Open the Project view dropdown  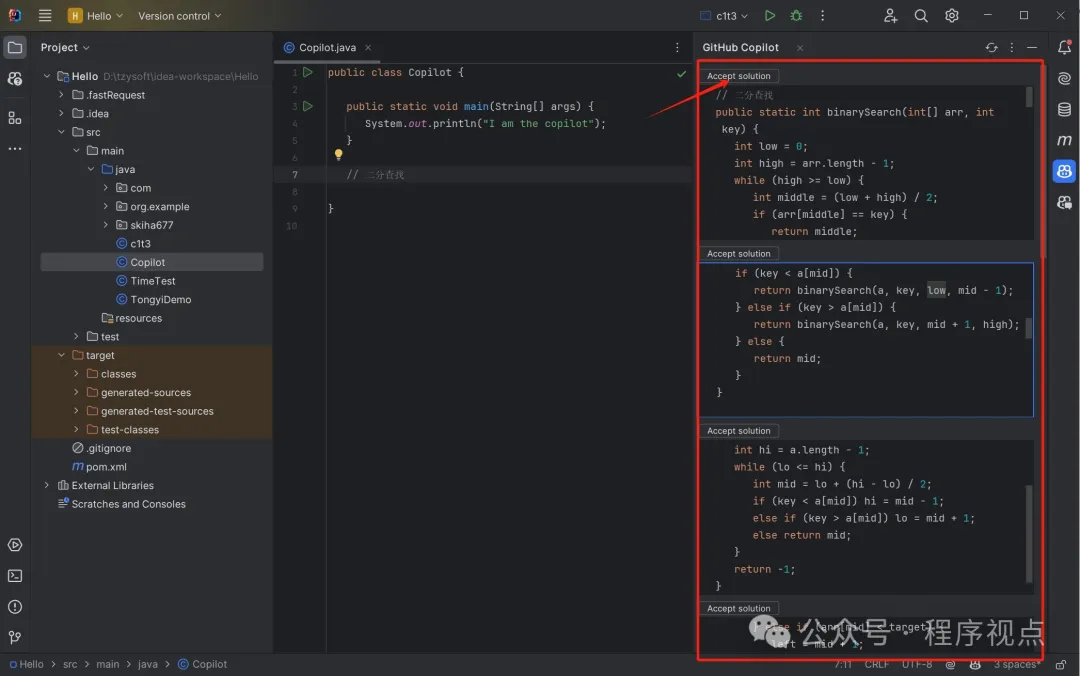coord(65,48)
